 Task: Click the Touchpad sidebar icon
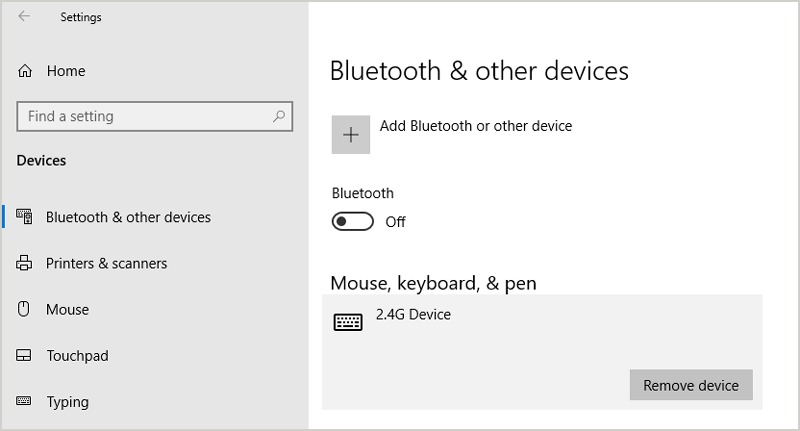[25, 356]
